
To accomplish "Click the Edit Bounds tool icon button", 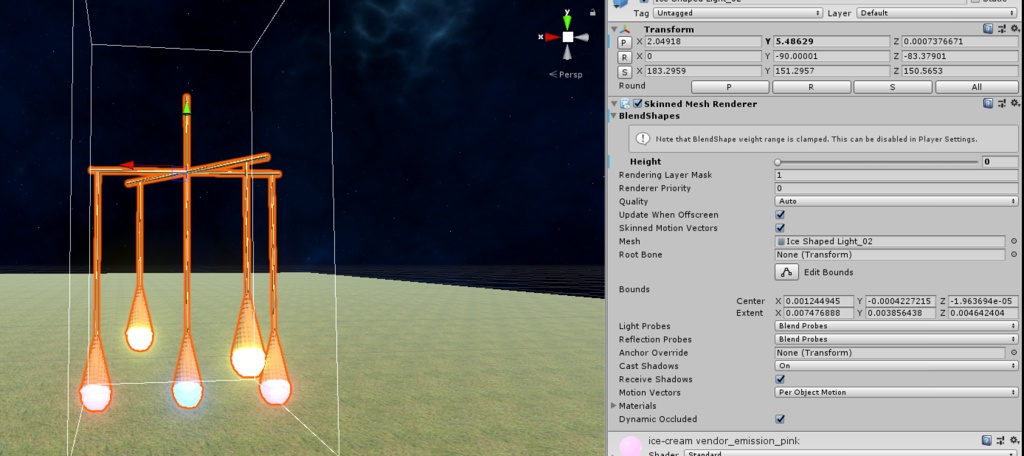I will pyautogui.click(x=786, y=272).
